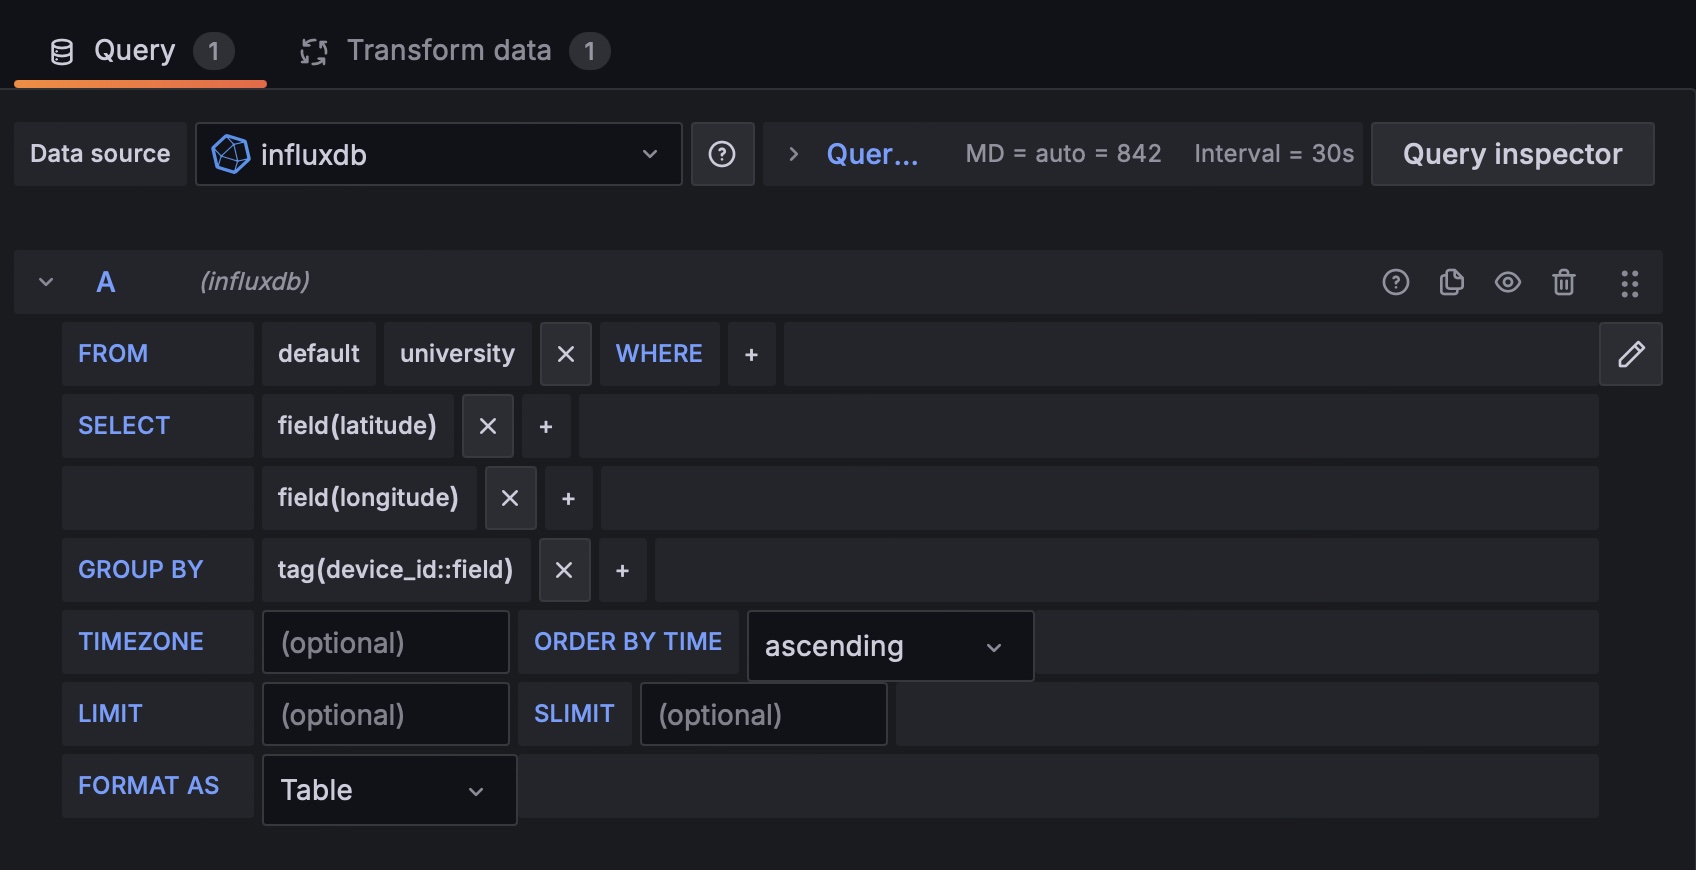The height and width of the screenshot is (870, 1696).
Task: Open the Query inspector
Action: click(1512, 154)
